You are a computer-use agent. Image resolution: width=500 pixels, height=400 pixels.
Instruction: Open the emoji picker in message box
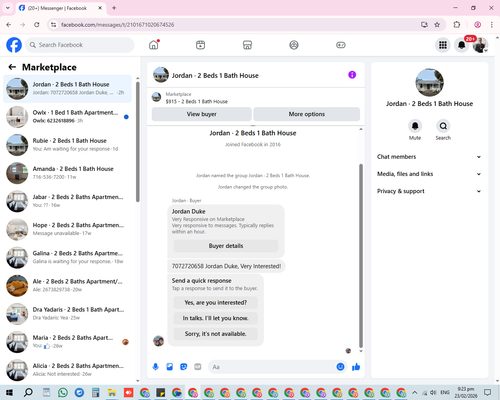(x=340, y=367)
